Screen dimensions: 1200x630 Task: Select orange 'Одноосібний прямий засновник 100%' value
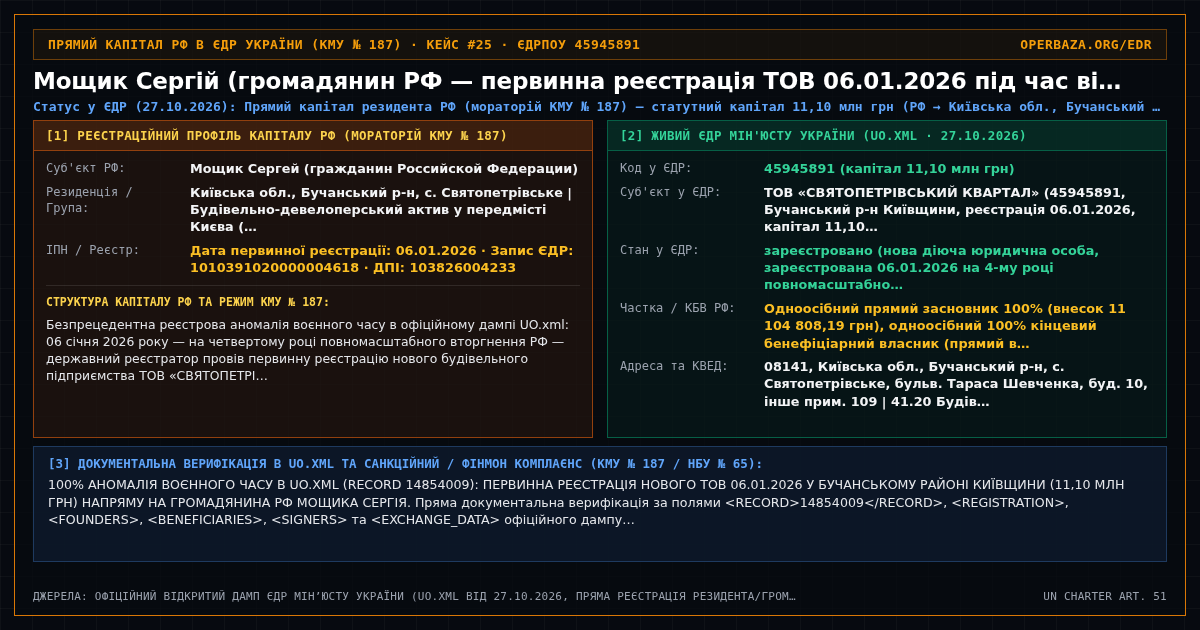945,325
